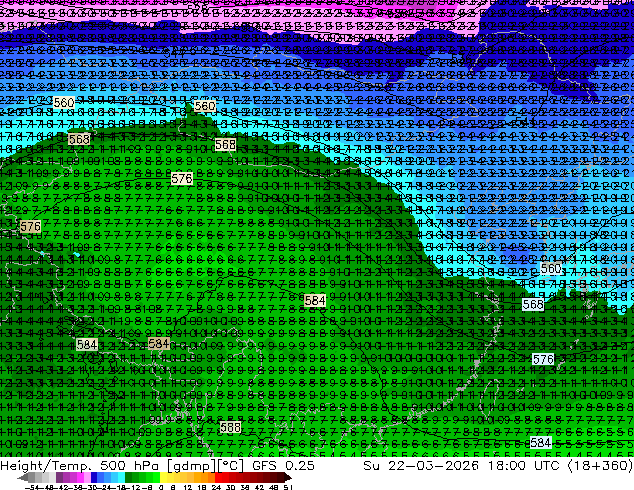The image size is (634, 490).
Task: Select the dark green legend swatch
Action: 129,478
